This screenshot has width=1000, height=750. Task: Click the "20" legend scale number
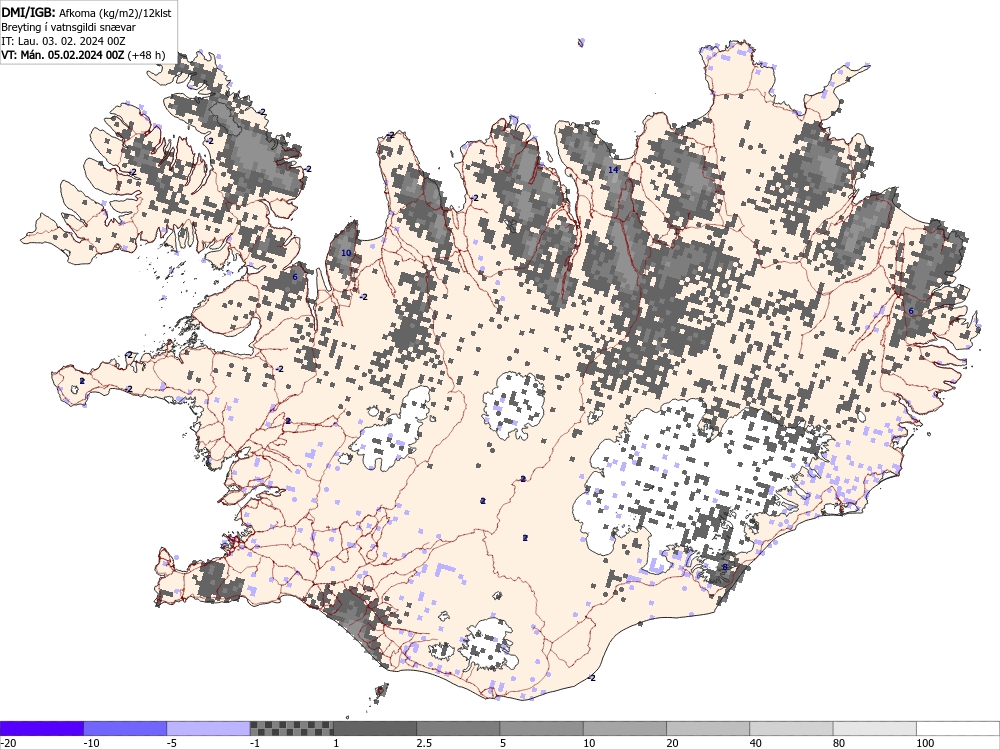(673, 743)
